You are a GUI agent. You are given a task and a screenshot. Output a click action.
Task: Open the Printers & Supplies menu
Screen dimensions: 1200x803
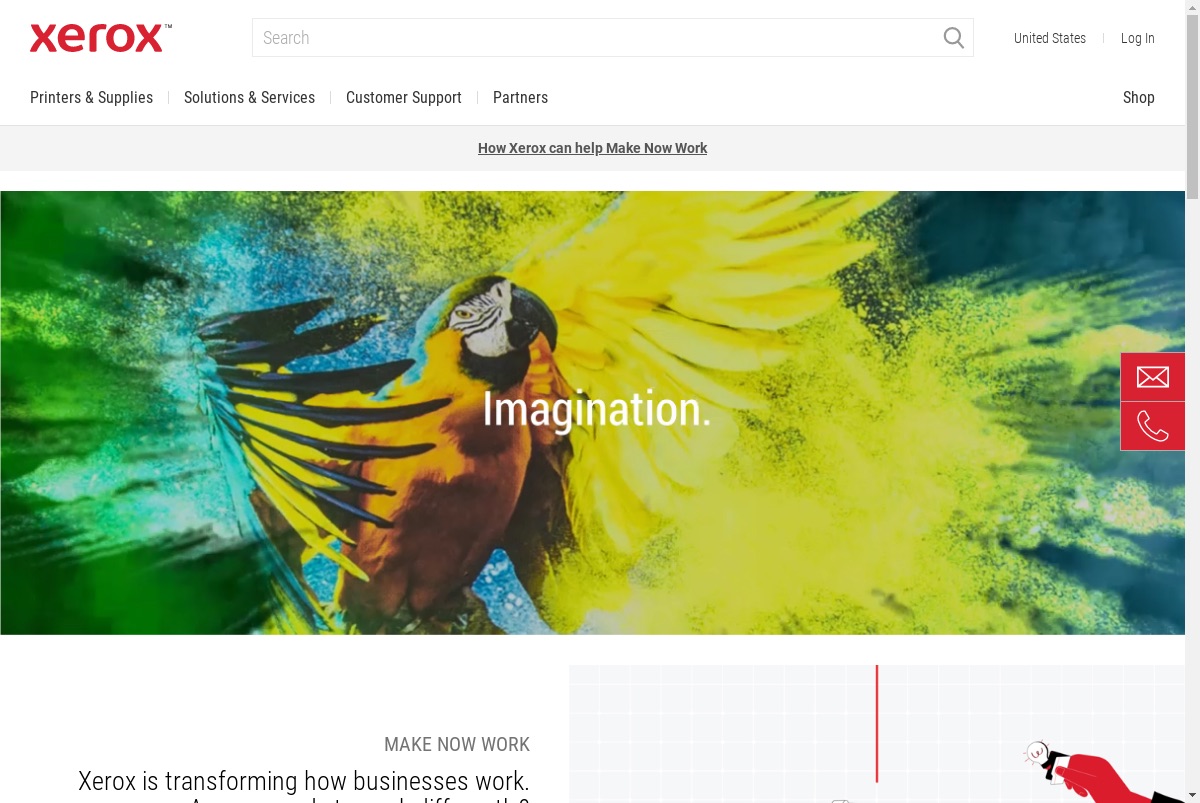pos(92,97)
